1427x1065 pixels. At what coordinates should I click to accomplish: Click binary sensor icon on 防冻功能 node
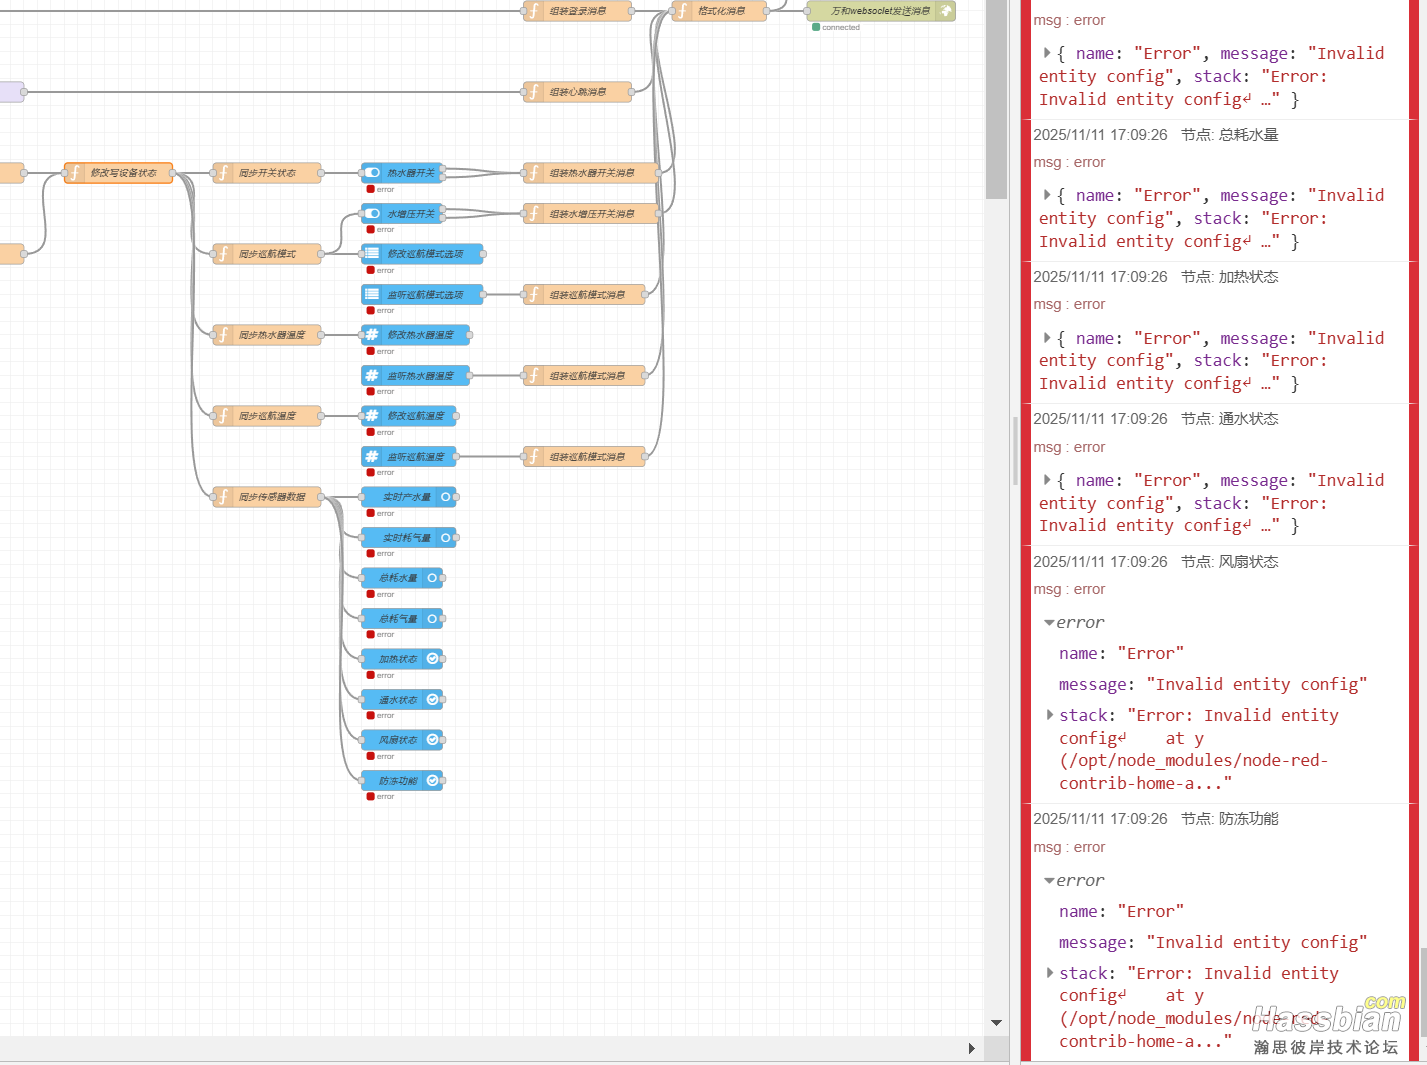coord(432,781)
